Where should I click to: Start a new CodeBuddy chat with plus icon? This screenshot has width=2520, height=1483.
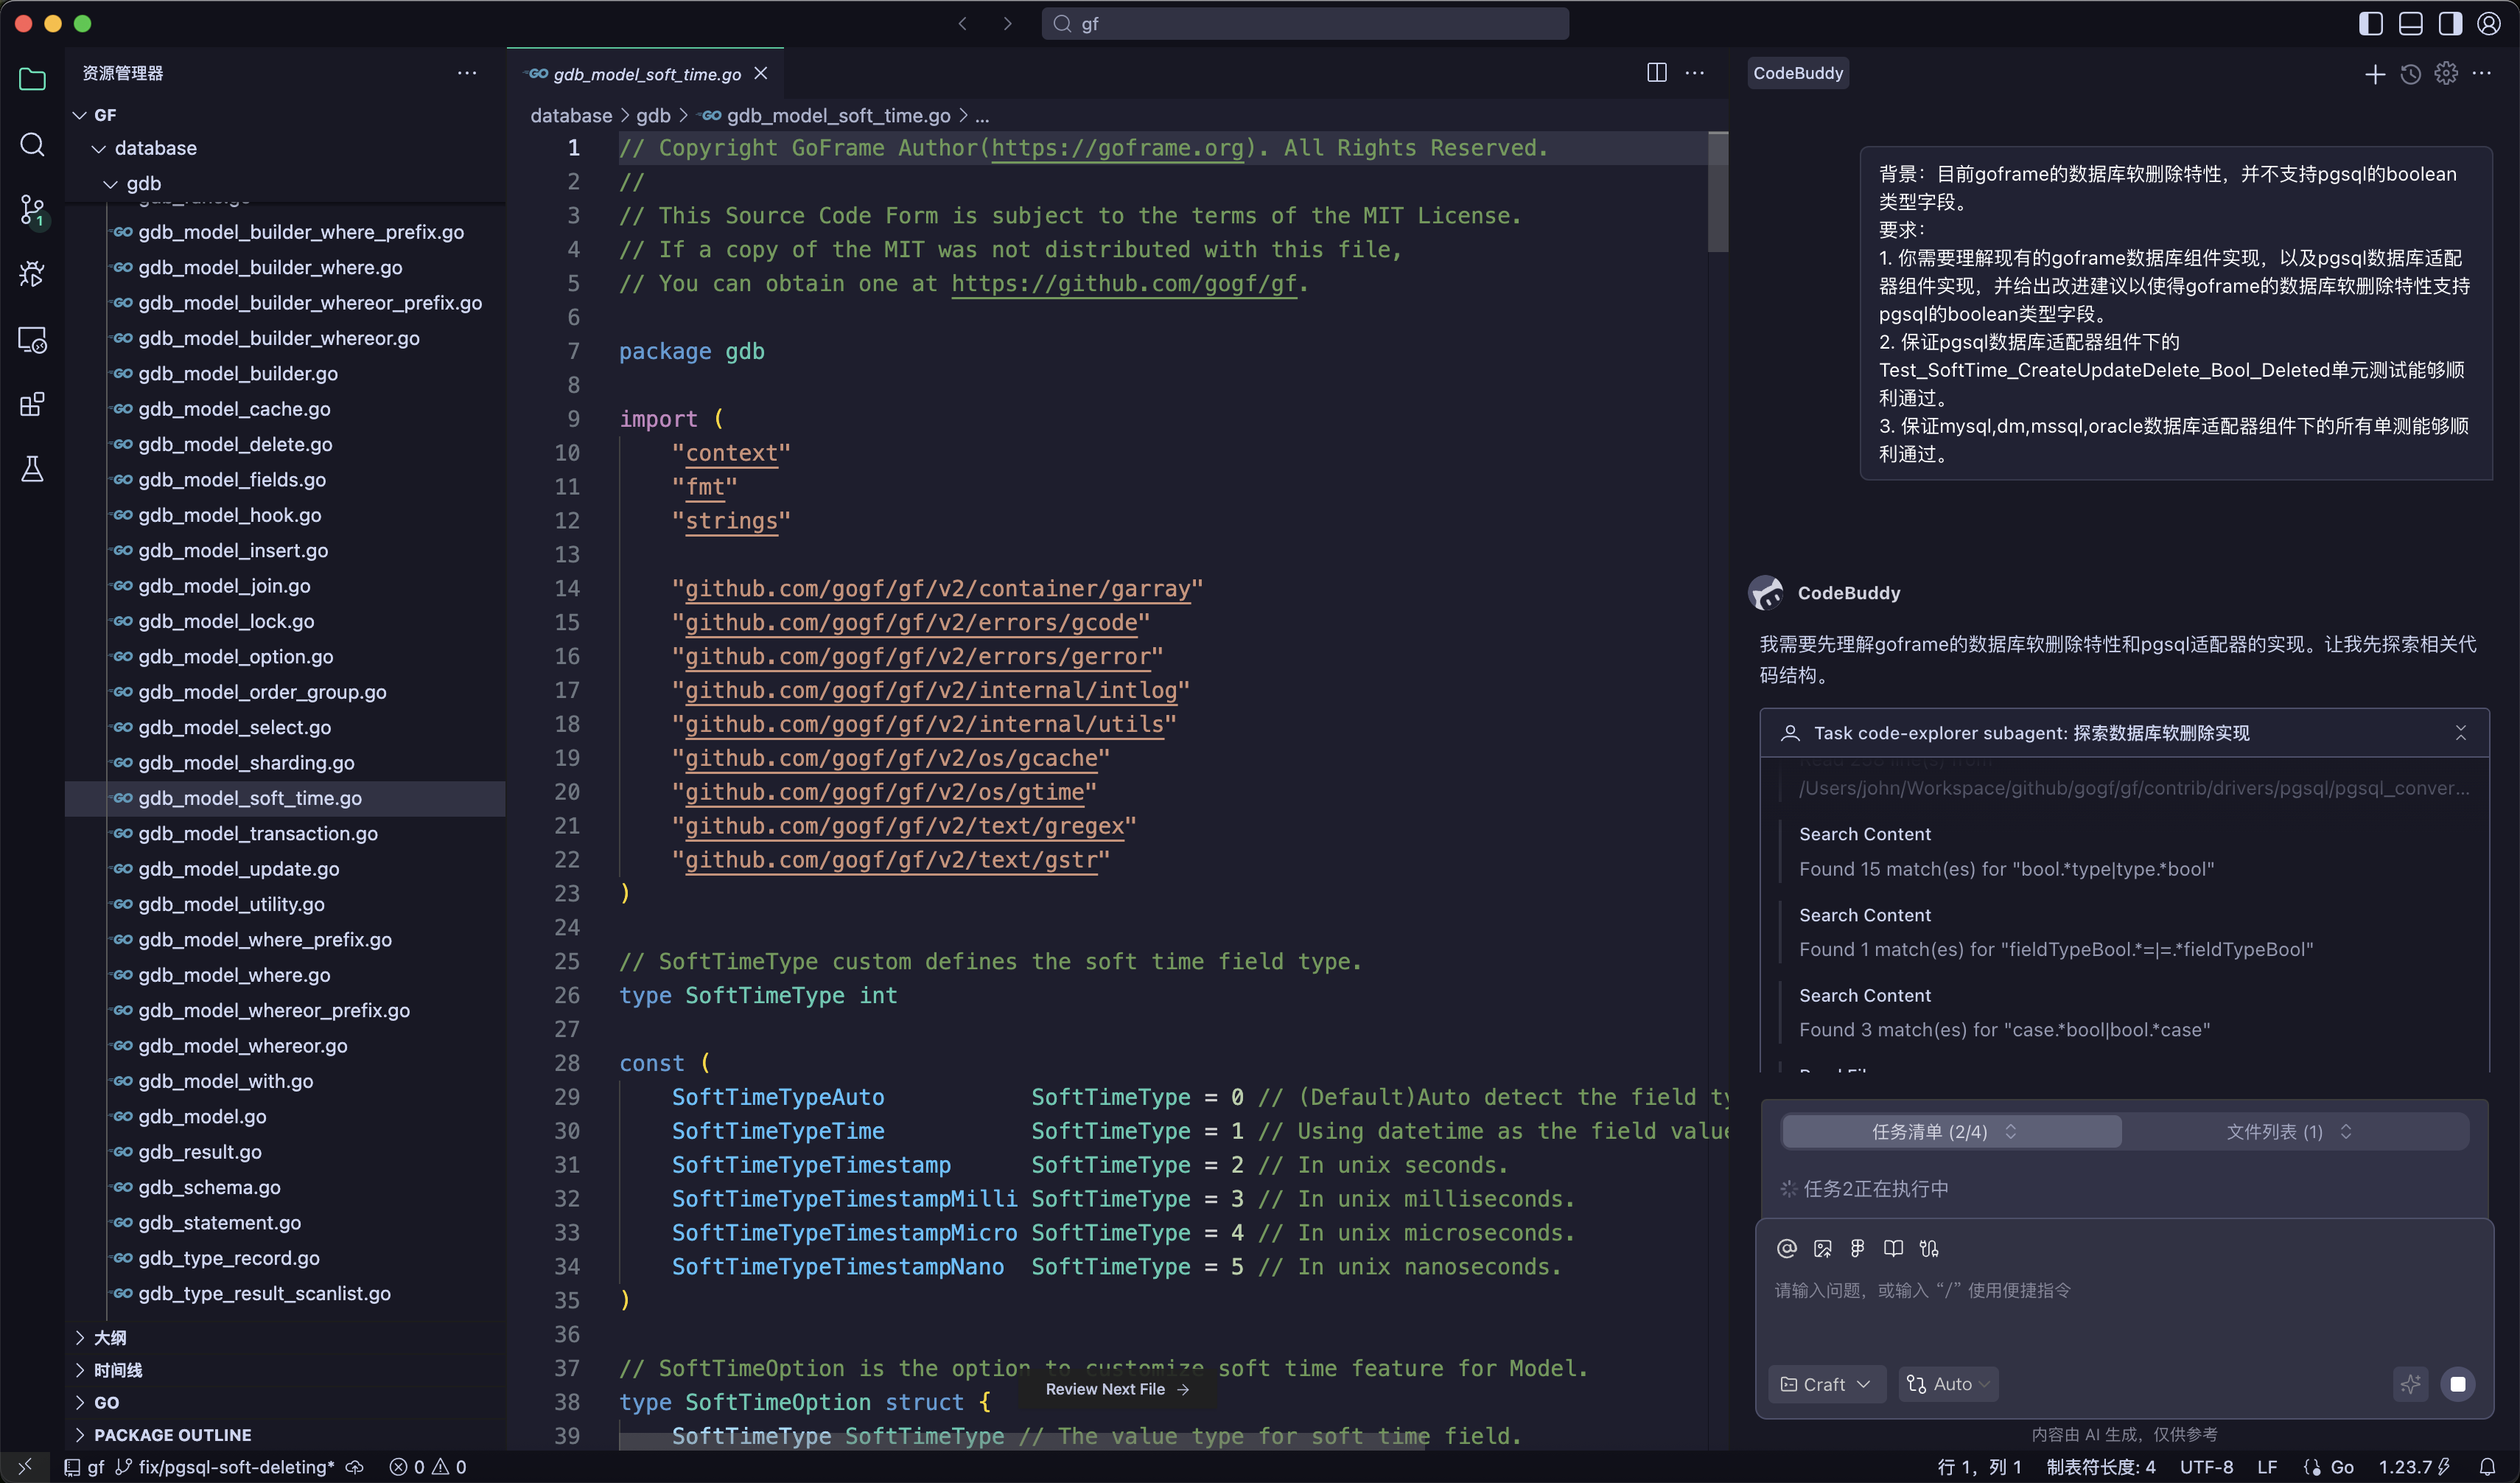[2375, 74]
